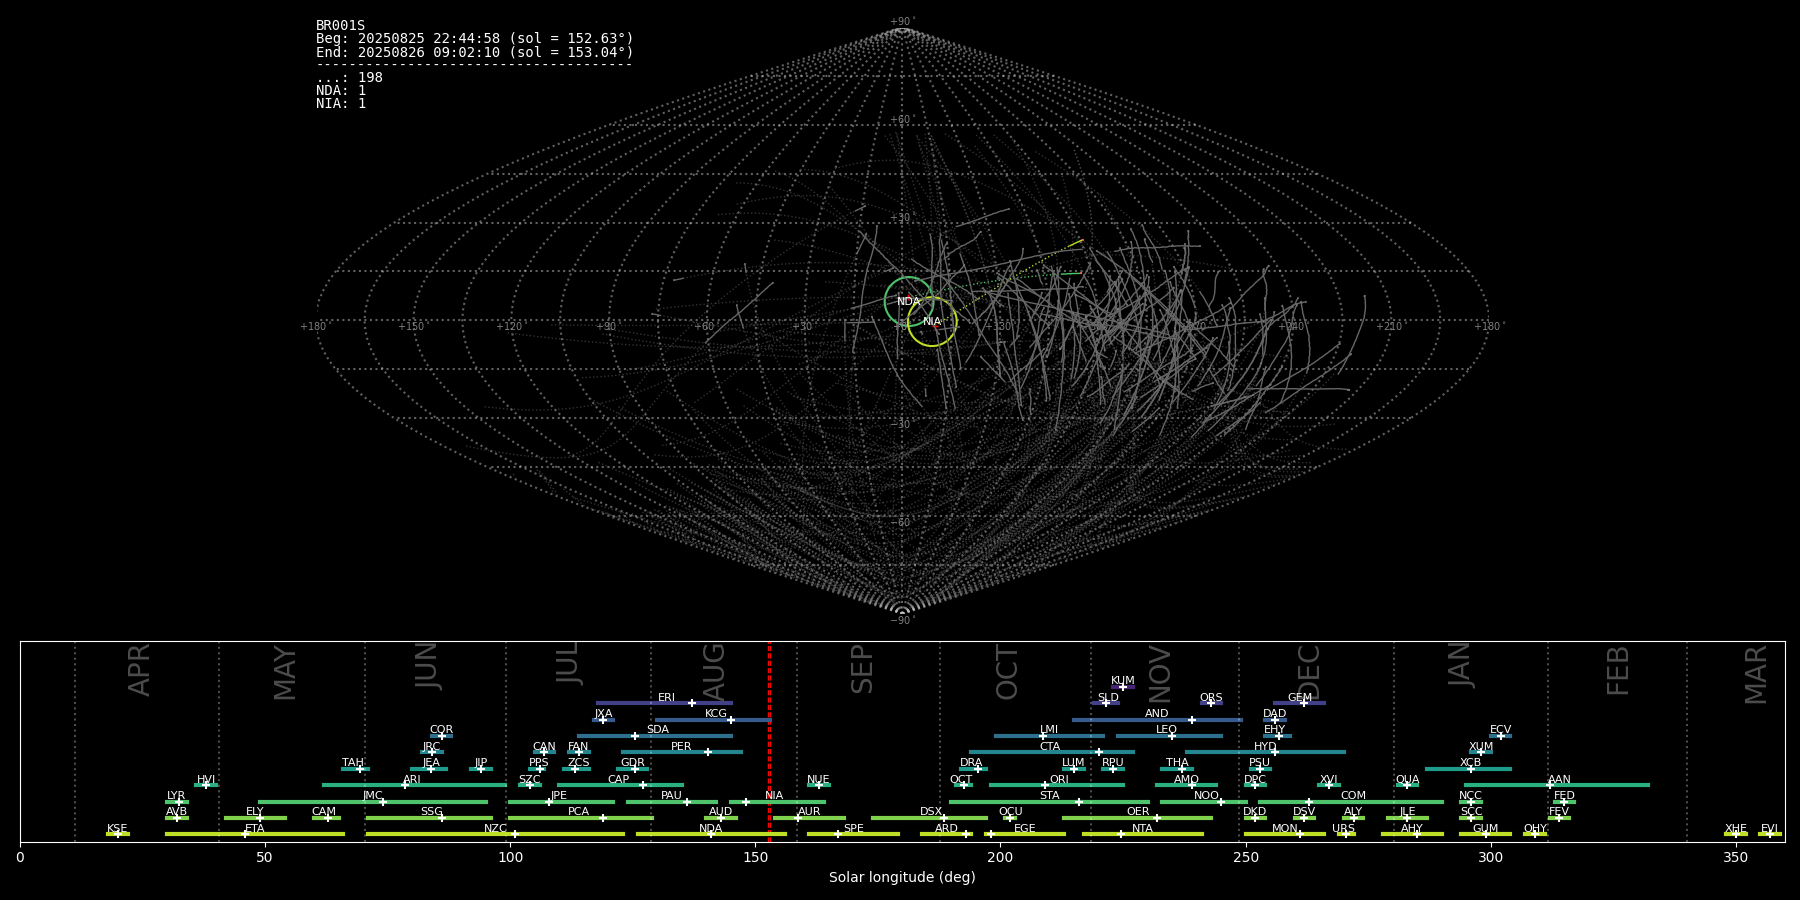
Task: Select the PER shower label on timeline
Action: click(681, 747)
